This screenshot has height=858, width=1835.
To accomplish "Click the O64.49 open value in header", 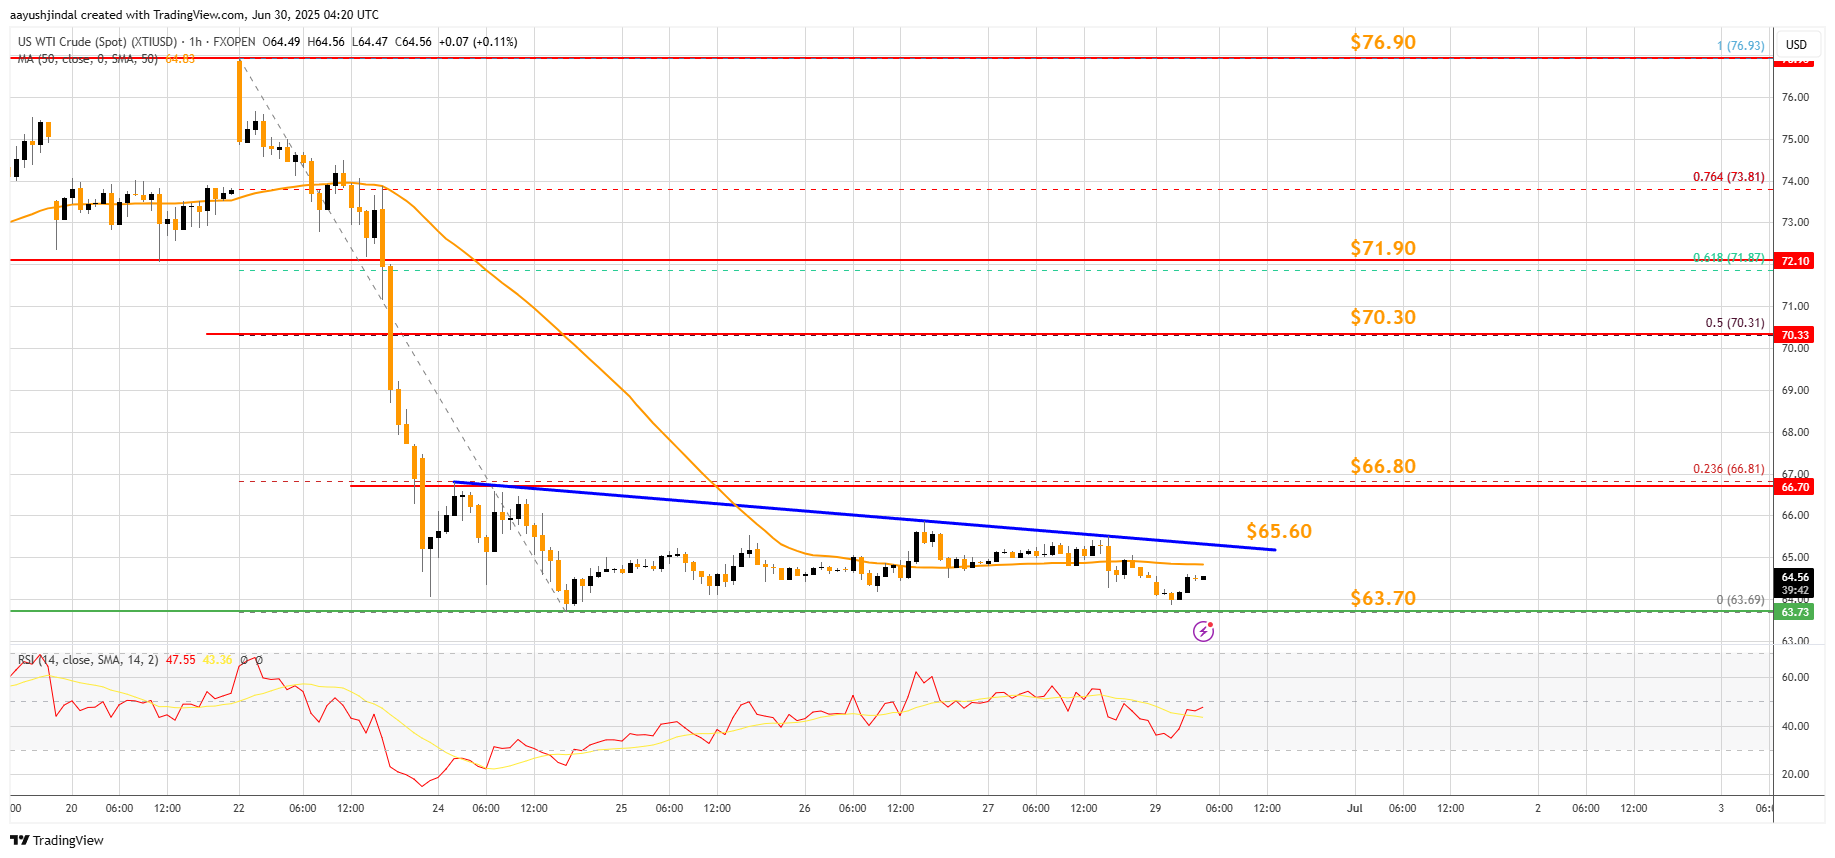I will tap(281, 42).
